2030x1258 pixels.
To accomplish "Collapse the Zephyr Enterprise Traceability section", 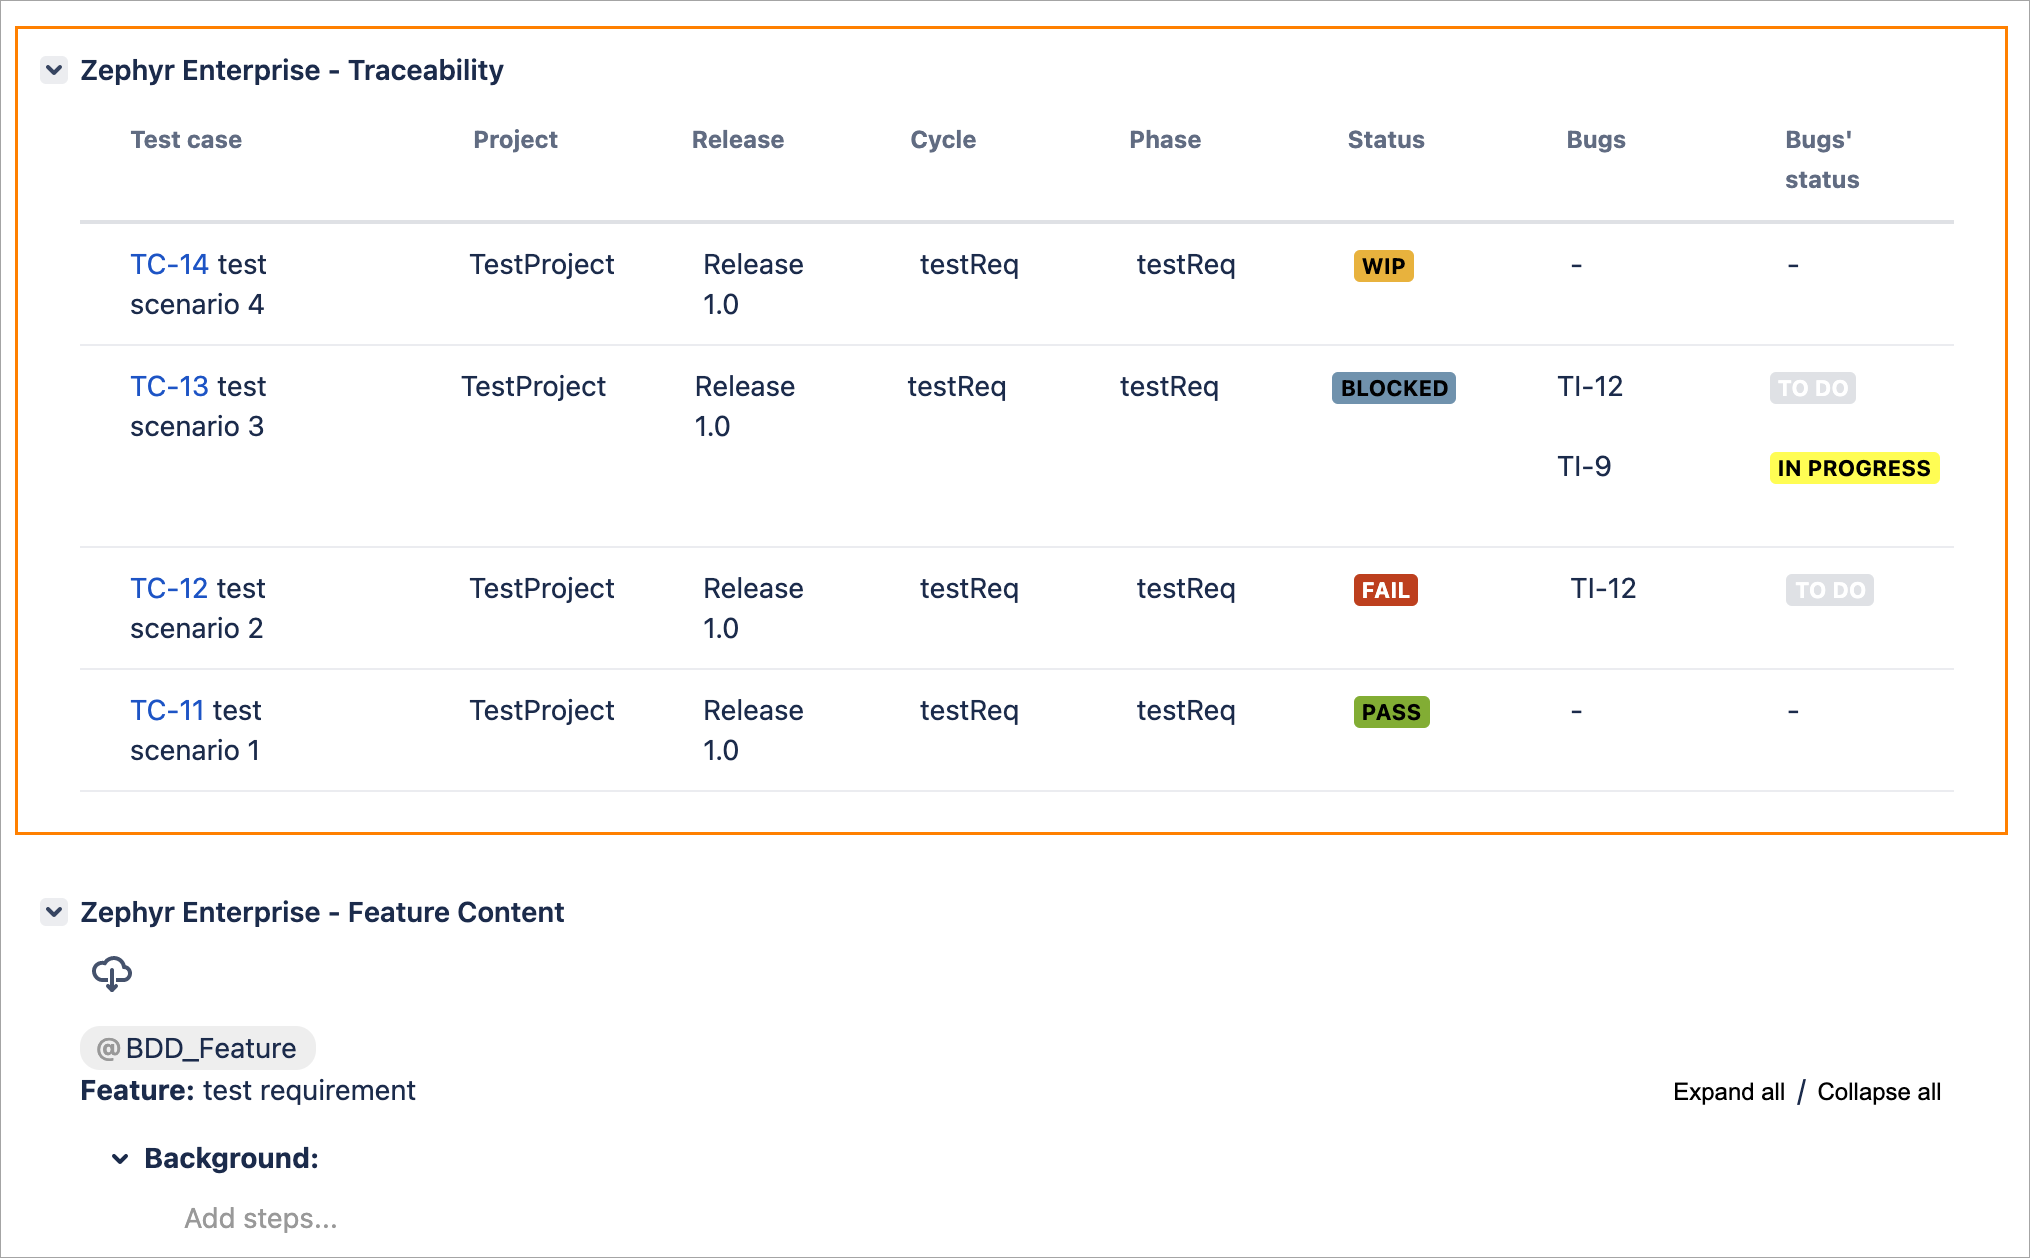I will (54, 70).
